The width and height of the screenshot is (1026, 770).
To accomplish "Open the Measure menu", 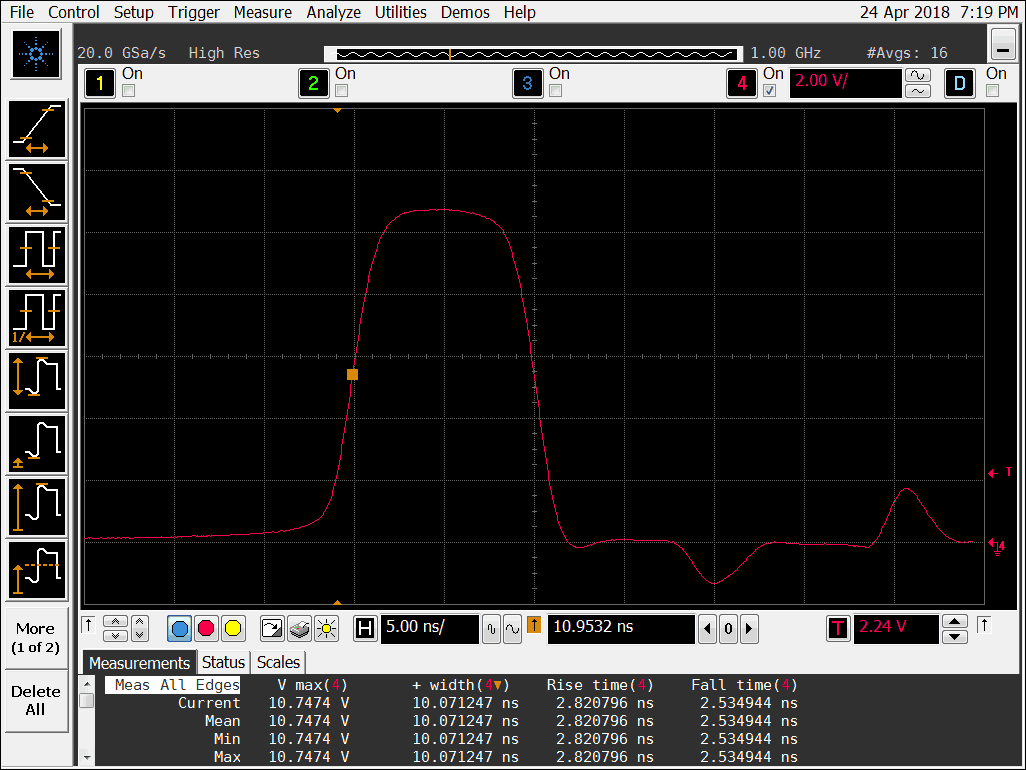I will 262,12.
